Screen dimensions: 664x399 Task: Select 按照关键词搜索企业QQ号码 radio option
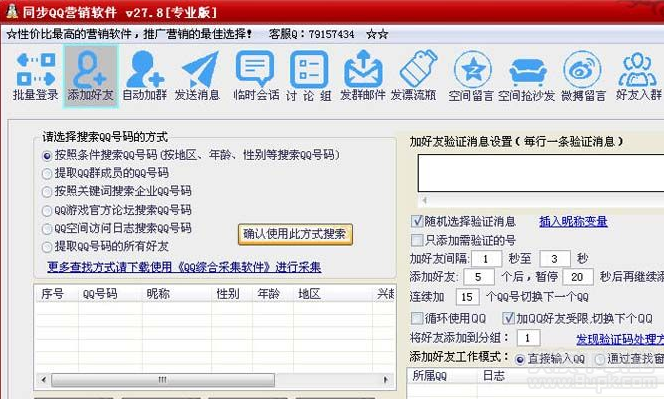coord(47,192)
